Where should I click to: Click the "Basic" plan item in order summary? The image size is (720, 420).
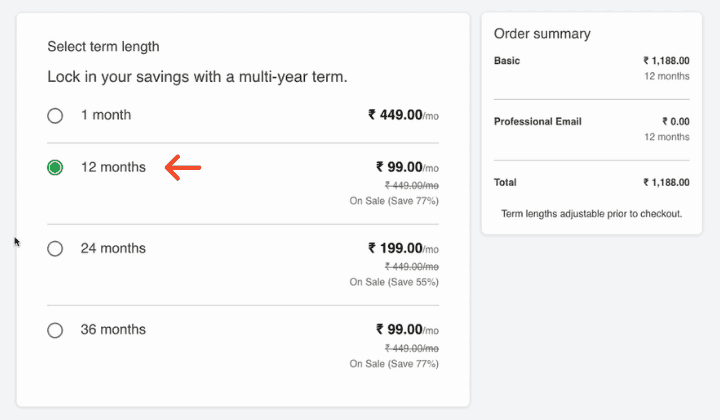507,61
